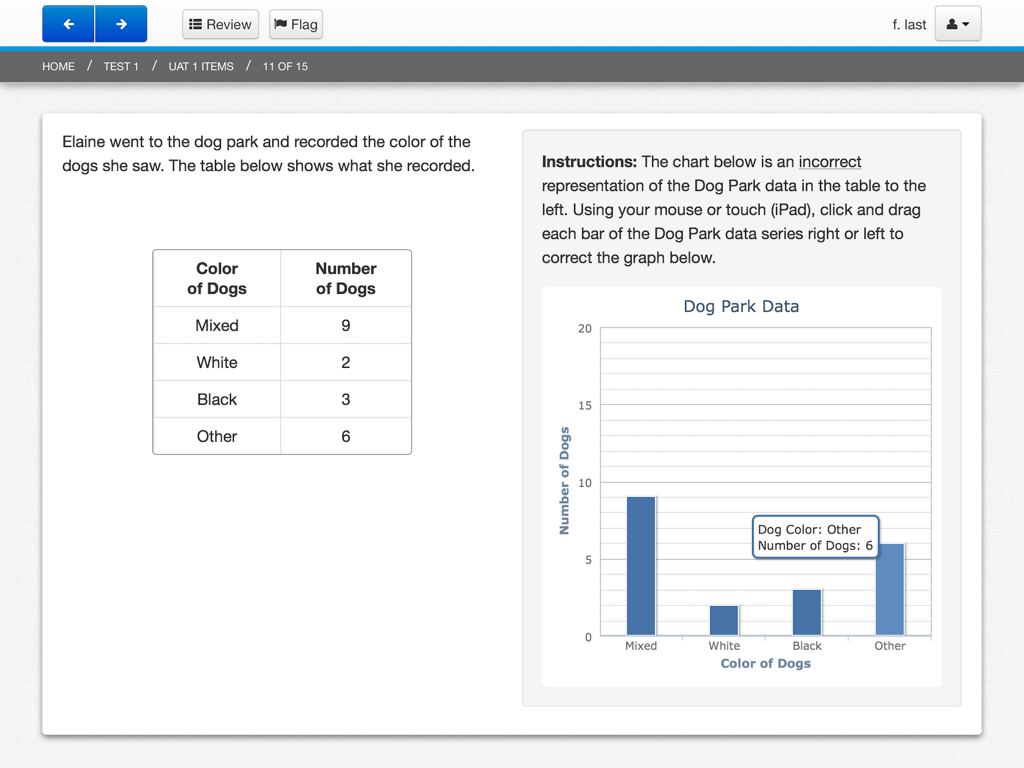Click the user profile icon at top right
Image resolution: width=1024 pixels, height=768 pixels.
pyautogui.click(x=952, y=24)
